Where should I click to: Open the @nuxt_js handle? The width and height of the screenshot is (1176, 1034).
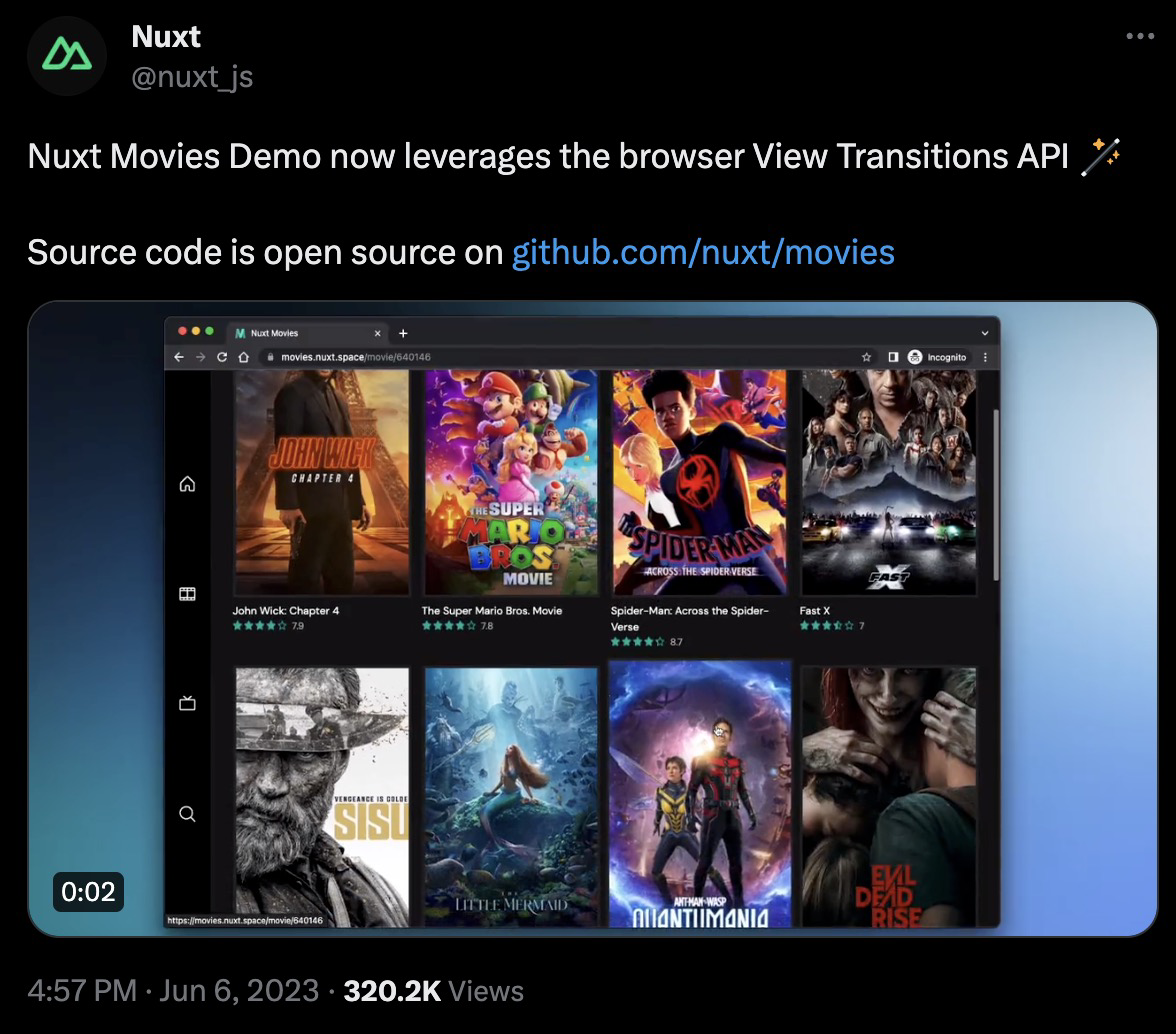[192, 76]
